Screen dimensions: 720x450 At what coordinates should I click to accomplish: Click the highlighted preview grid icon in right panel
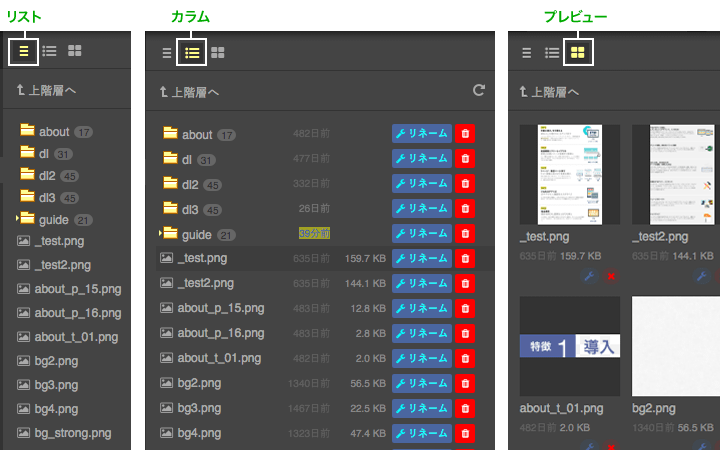pyautogui.click(x=578, y=52)
